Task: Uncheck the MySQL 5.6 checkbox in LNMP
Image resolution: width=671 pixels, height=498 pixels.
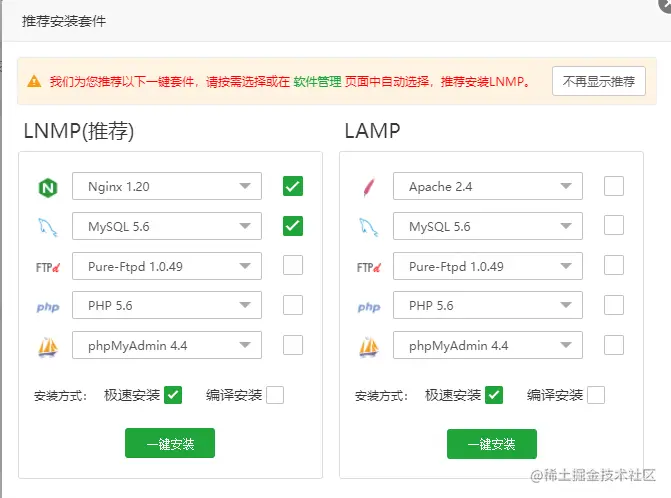Action: pyautogui.click(x=293, y=226)
